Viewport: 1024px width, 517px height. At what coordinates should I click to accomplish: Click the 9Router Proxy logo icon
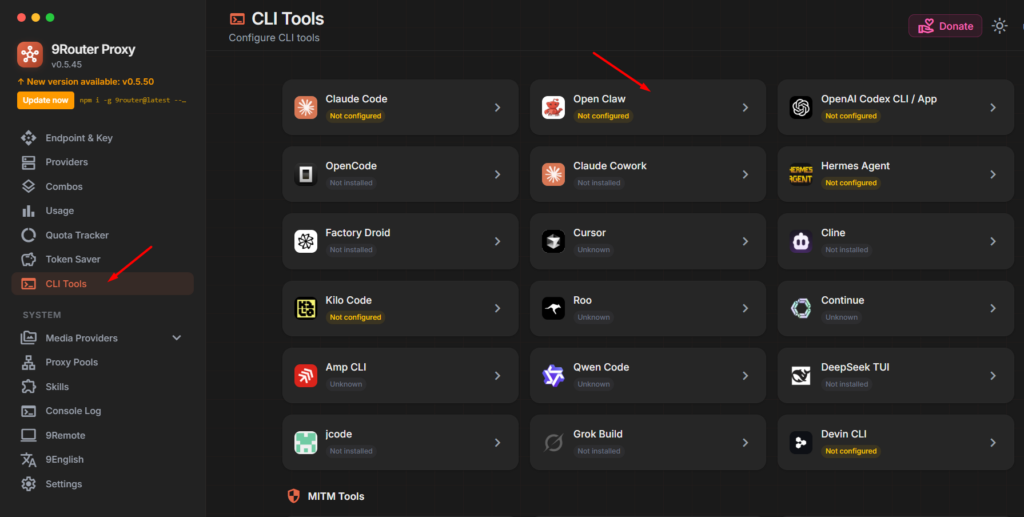pos(30,55)
